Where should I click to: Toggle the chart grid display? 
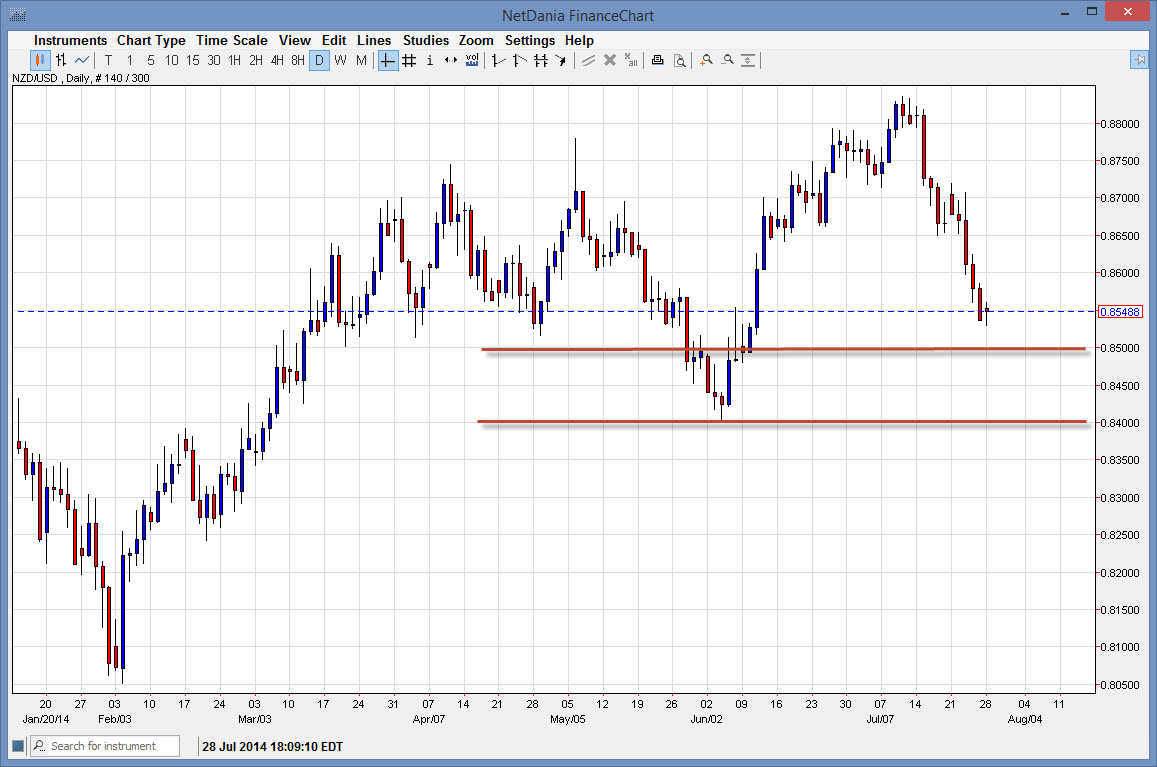[x=408, y=60]
